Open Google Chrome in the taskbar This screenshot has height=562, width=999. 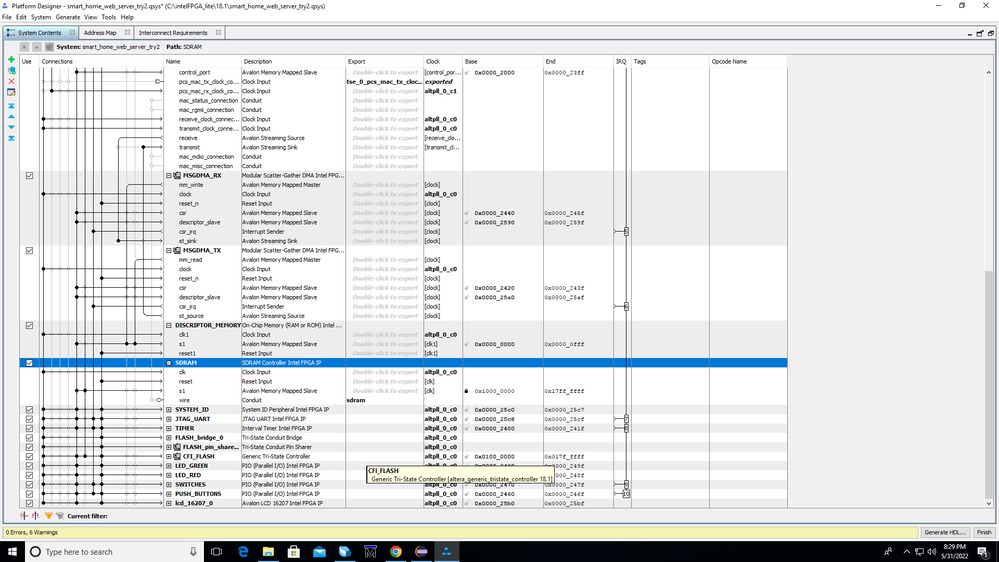pyautogui.click(x=396, y=552)
